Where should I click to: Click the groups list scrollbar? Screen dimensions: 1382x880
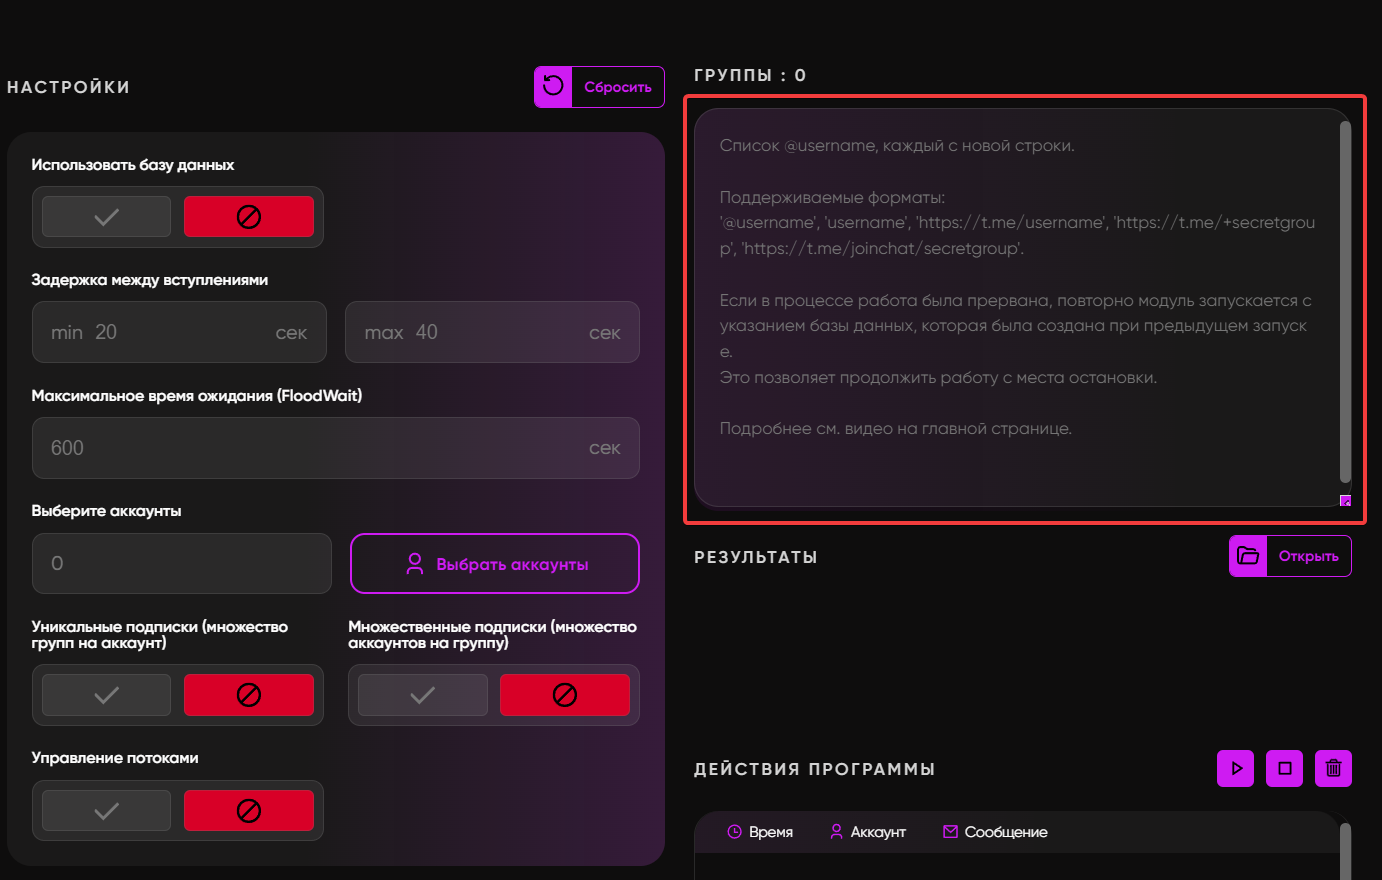[x=1345, y=300]
